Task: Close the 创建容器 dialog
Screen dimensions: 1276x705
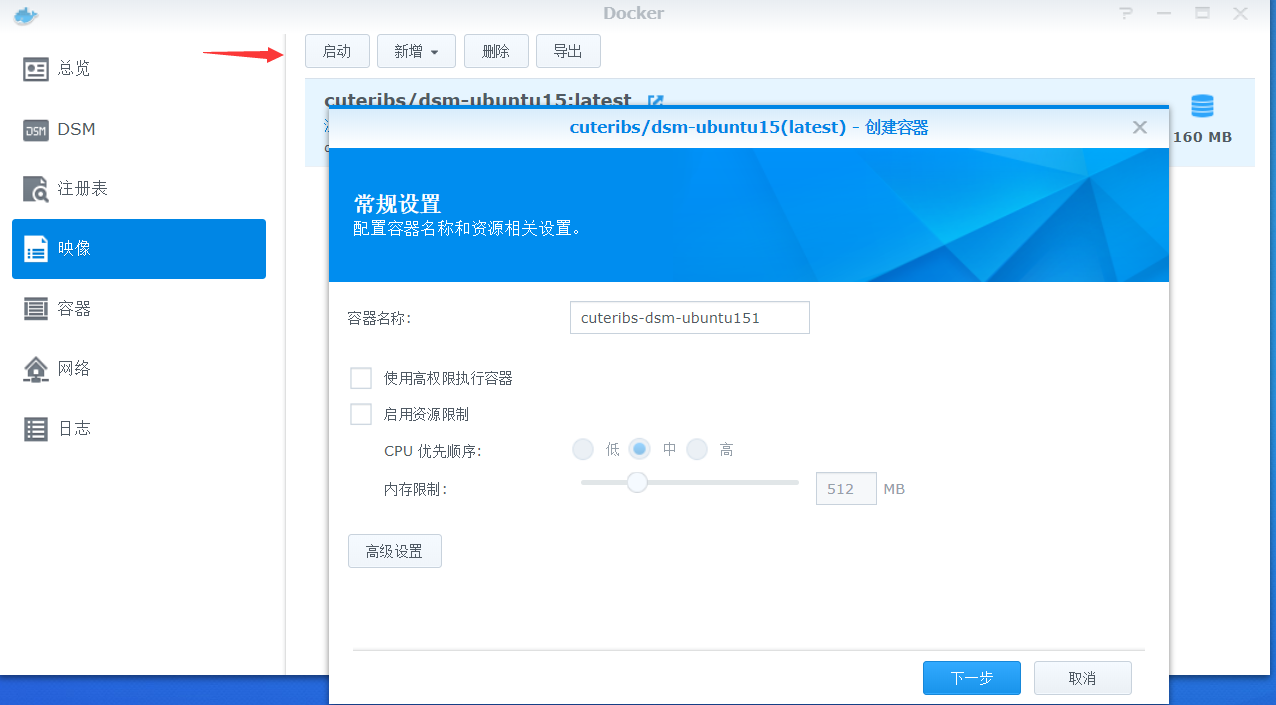Action: coord(1139,127)
